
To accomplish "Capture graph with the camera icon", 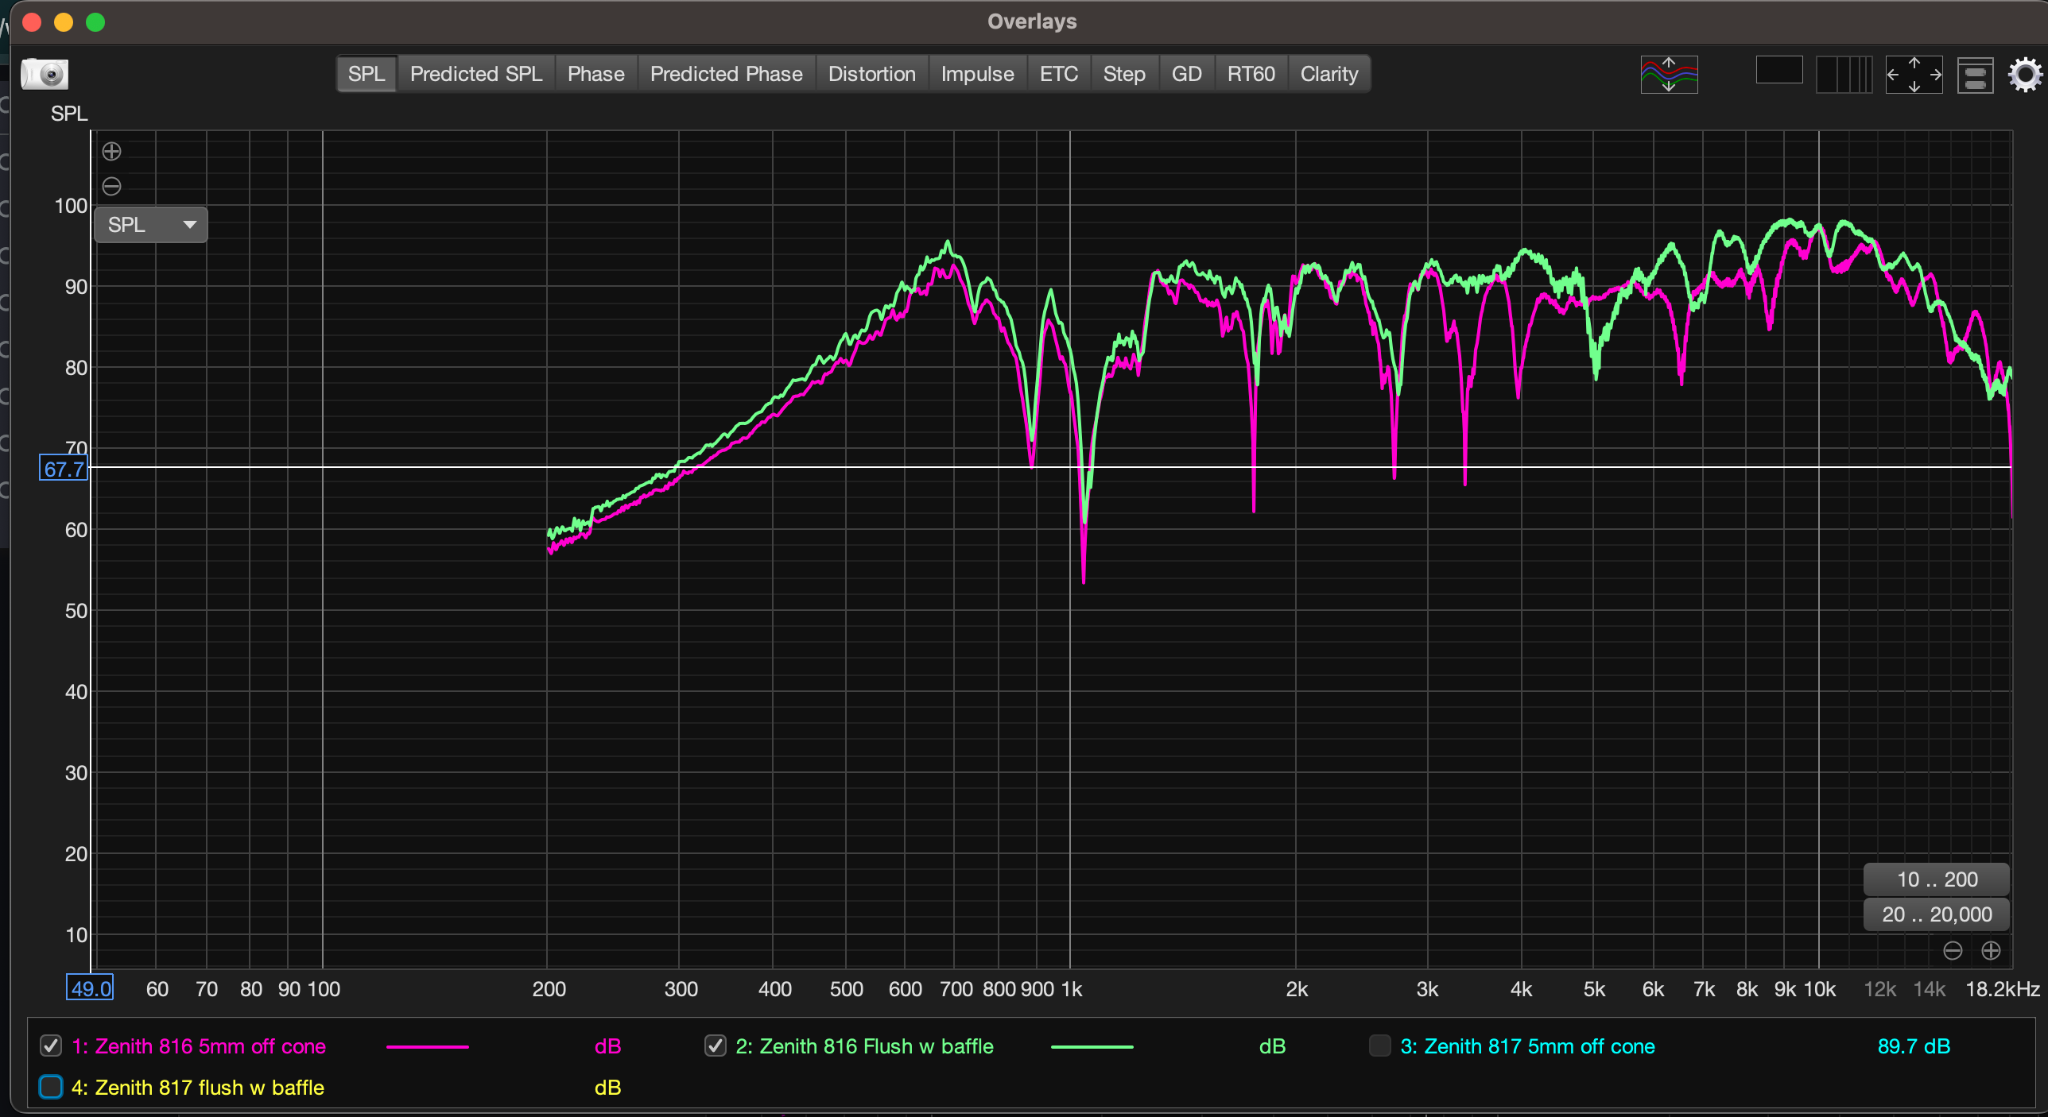I will (x=44, y=74).
